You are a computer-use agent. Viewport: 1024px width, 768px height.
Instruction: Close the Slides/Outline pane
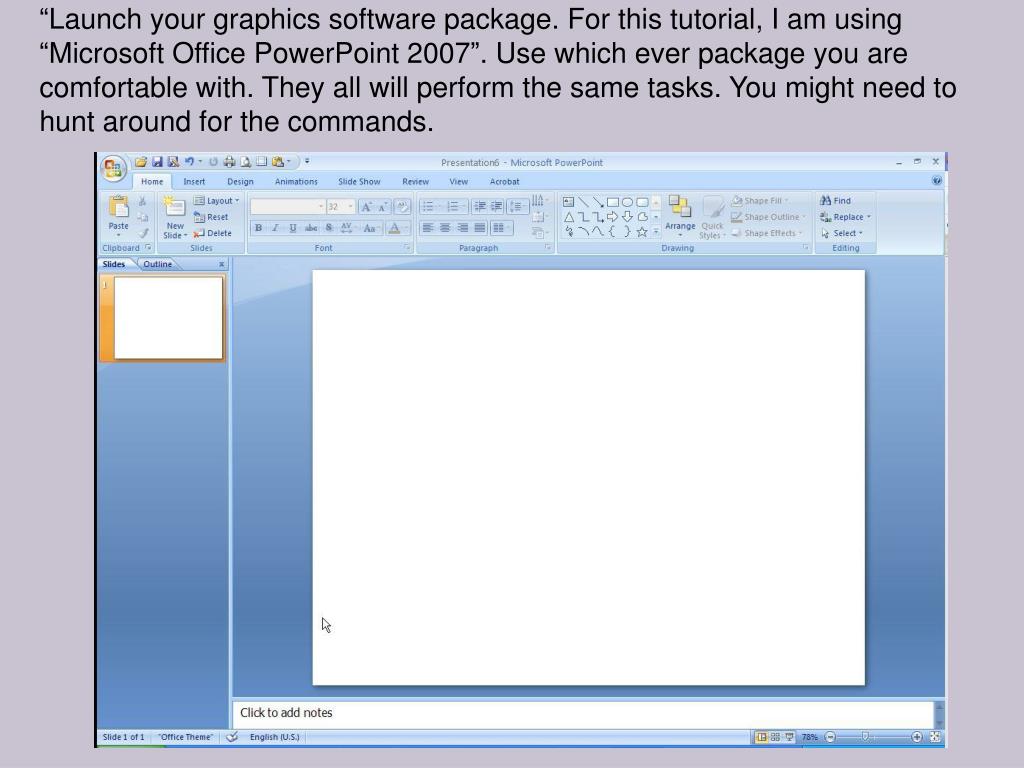click(221, 264)
